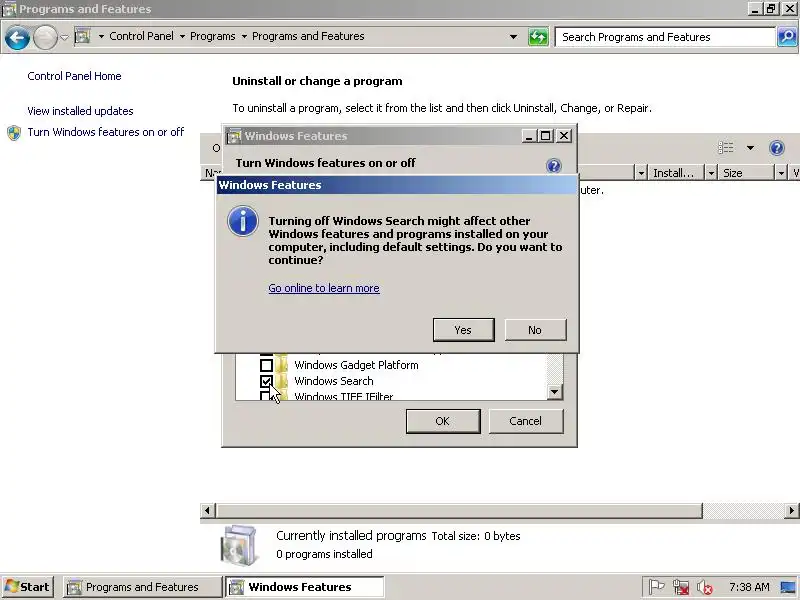
Task: Select the Windows Gadget Platform feature row
Action: pos(356,365)
